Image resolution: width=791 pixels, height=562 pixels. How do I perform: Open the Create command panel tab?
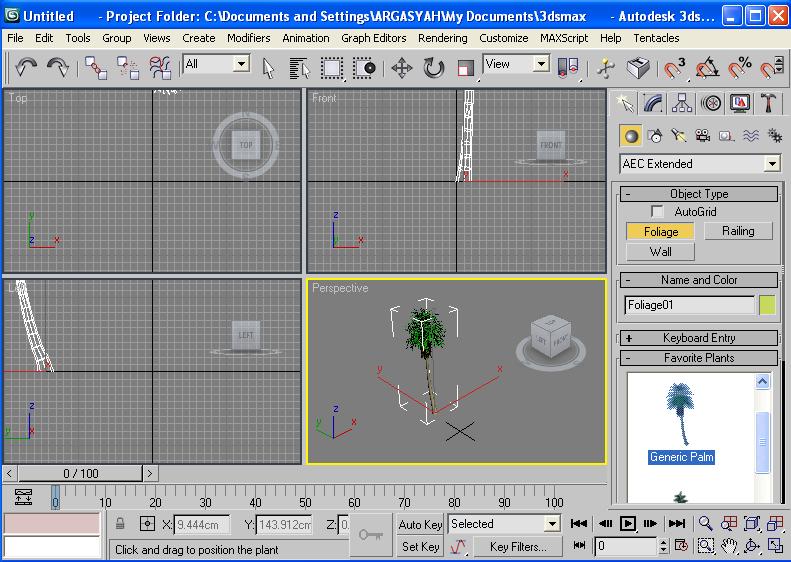(x=626, y=103)
